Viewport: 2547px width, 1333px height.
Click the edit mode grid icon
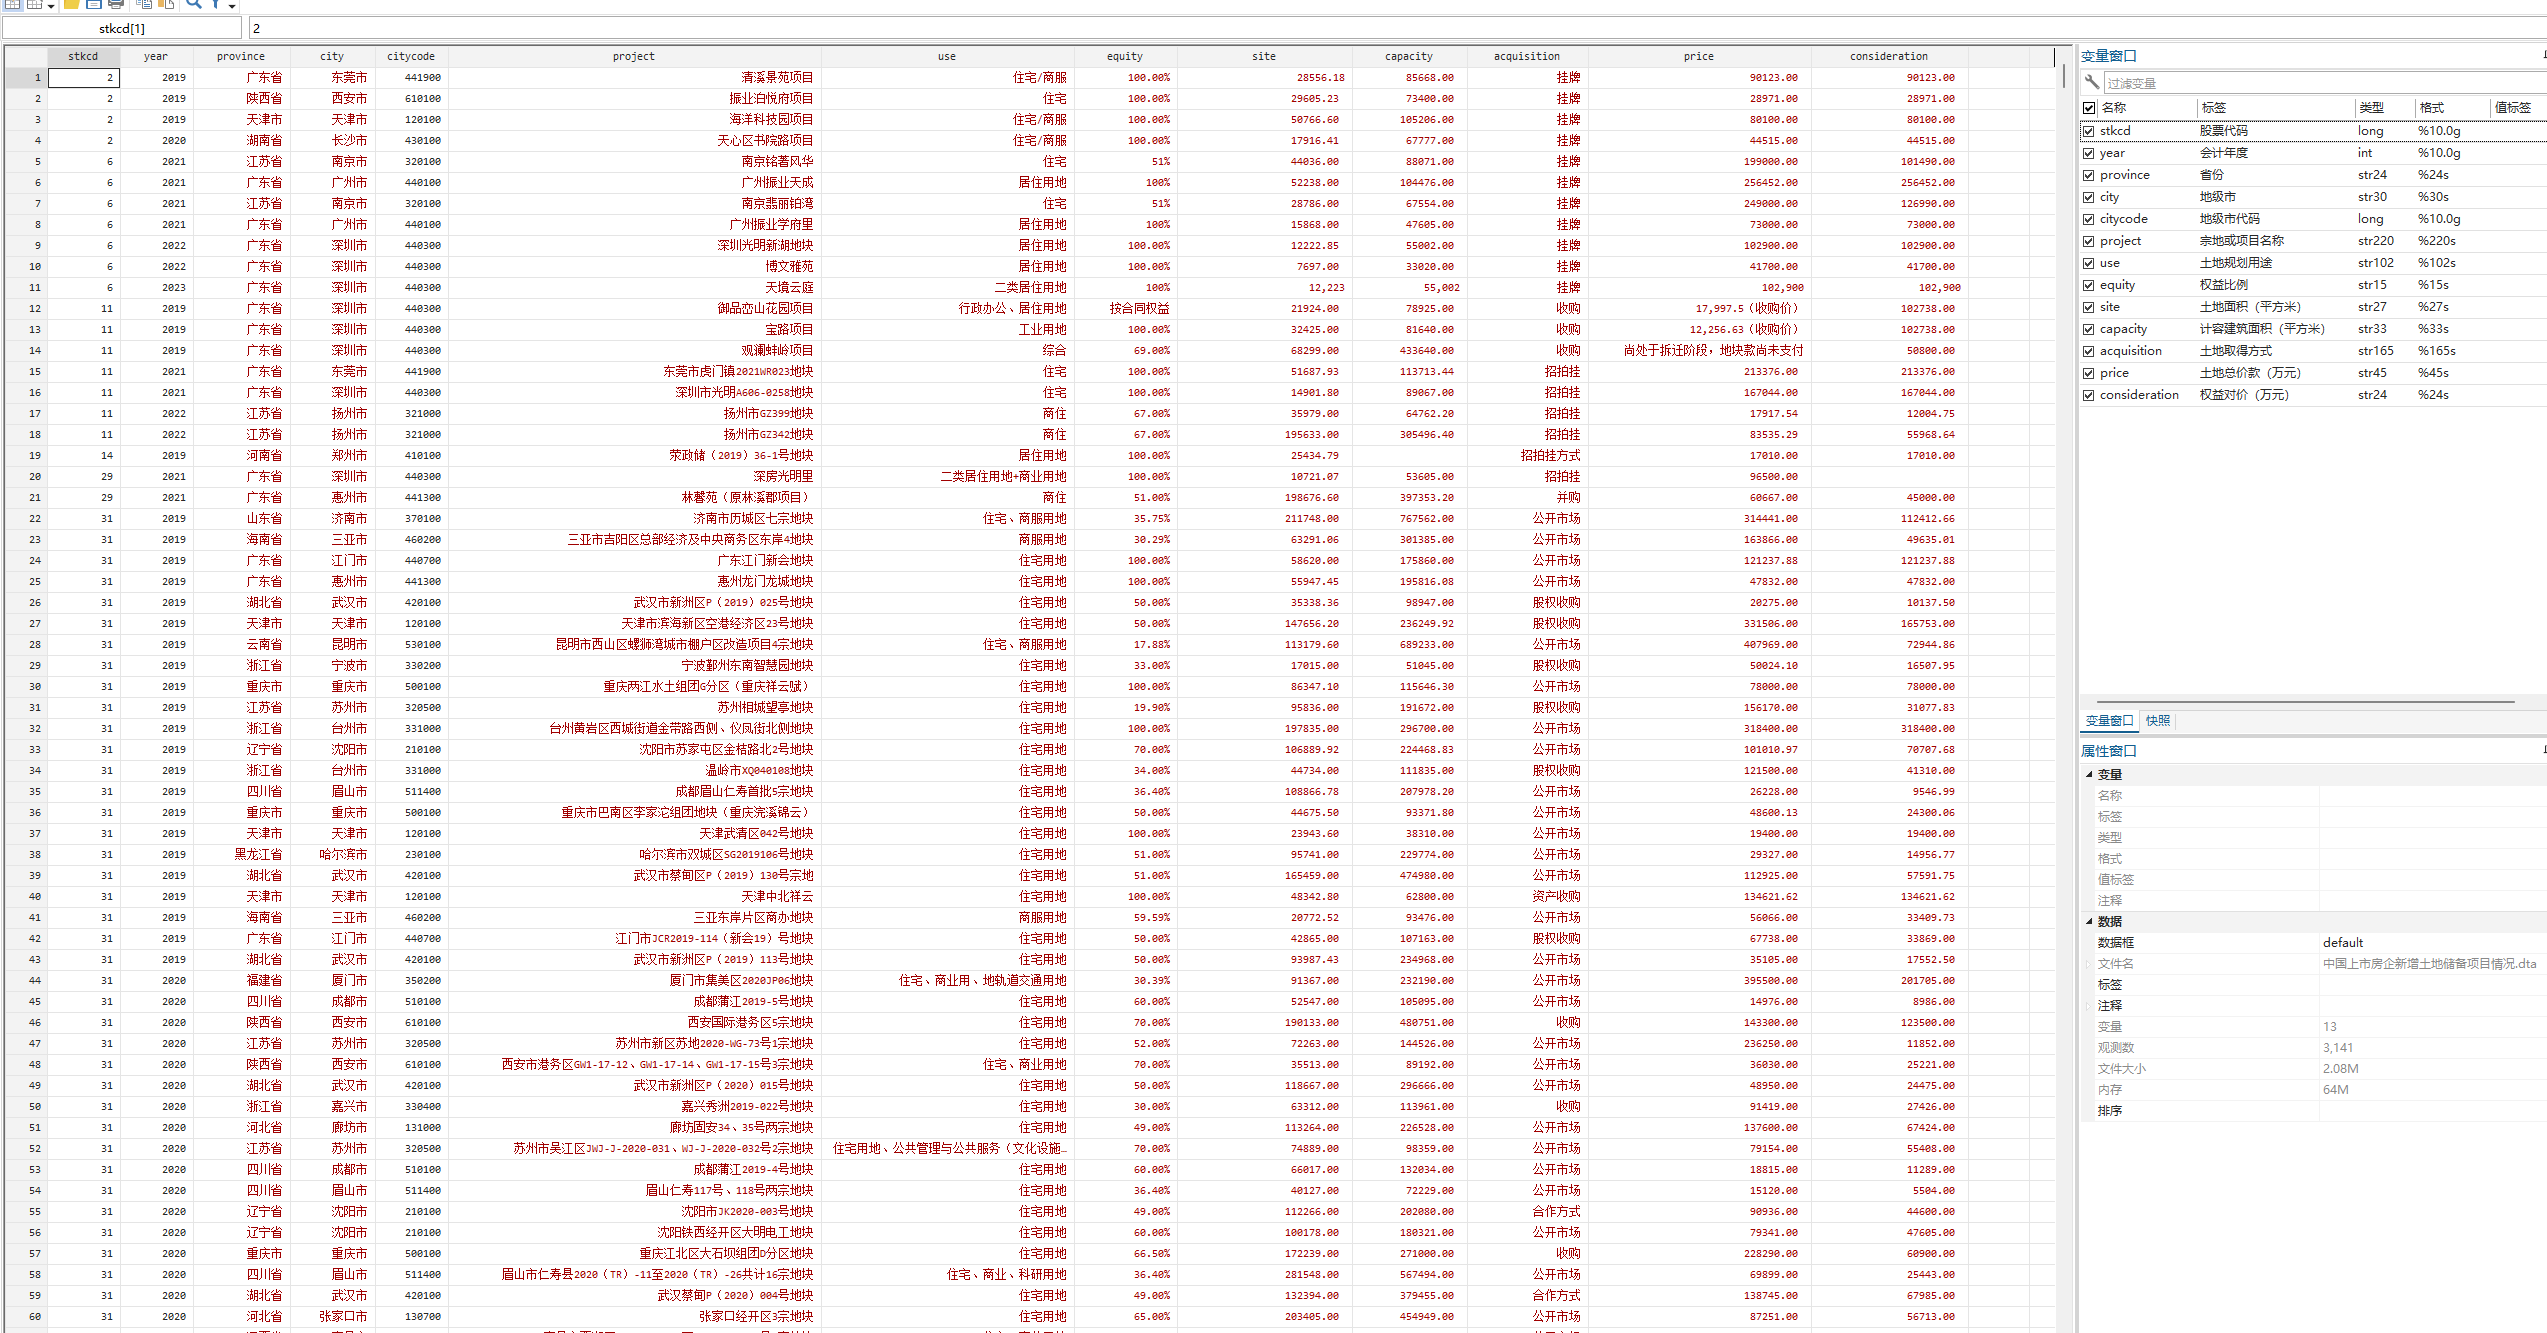[13, 4]
